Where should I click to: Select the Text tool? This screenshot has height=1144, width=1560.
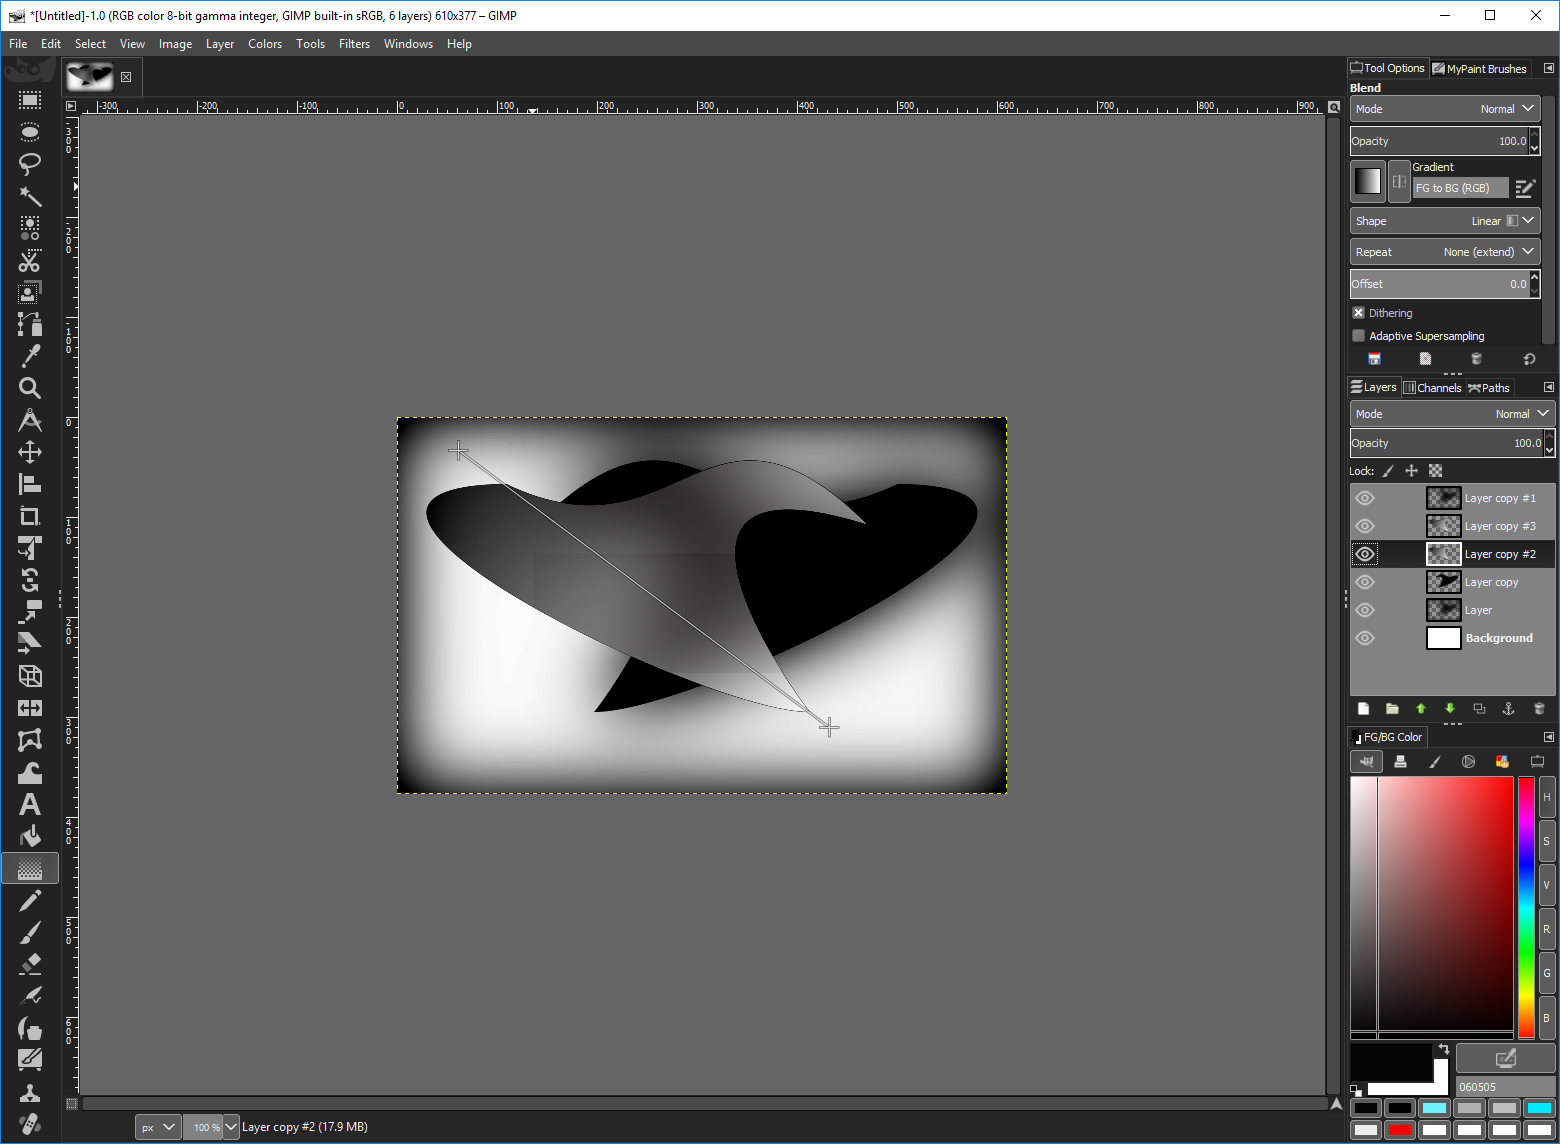pyautogui.click(x=30, y=804)
